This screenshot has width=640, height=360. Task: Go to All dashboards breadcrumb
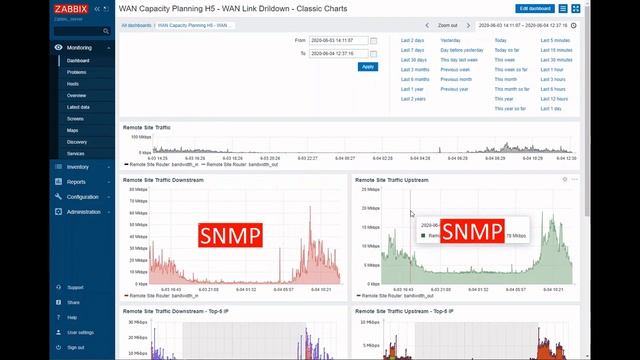(x=136, y=25)
